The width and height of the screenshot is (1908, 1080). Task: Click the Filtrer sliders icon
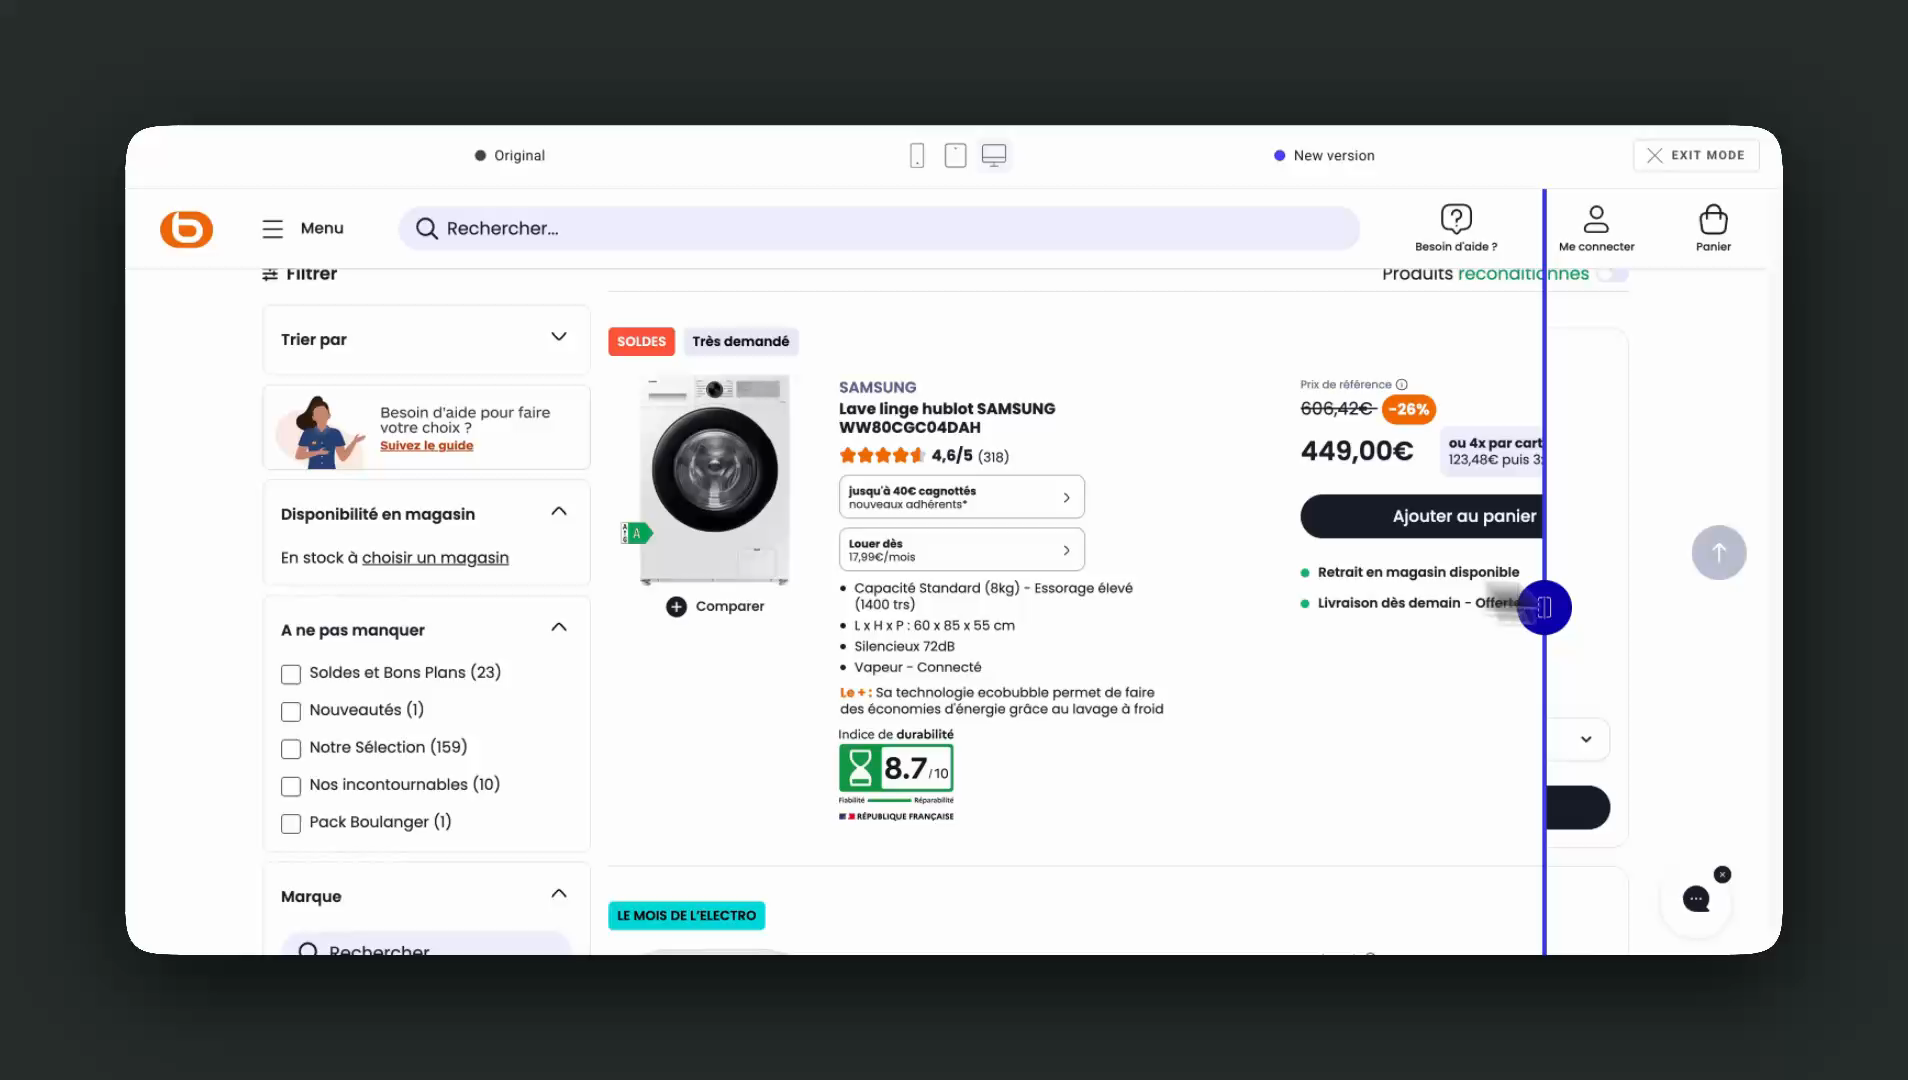point(270,274)
